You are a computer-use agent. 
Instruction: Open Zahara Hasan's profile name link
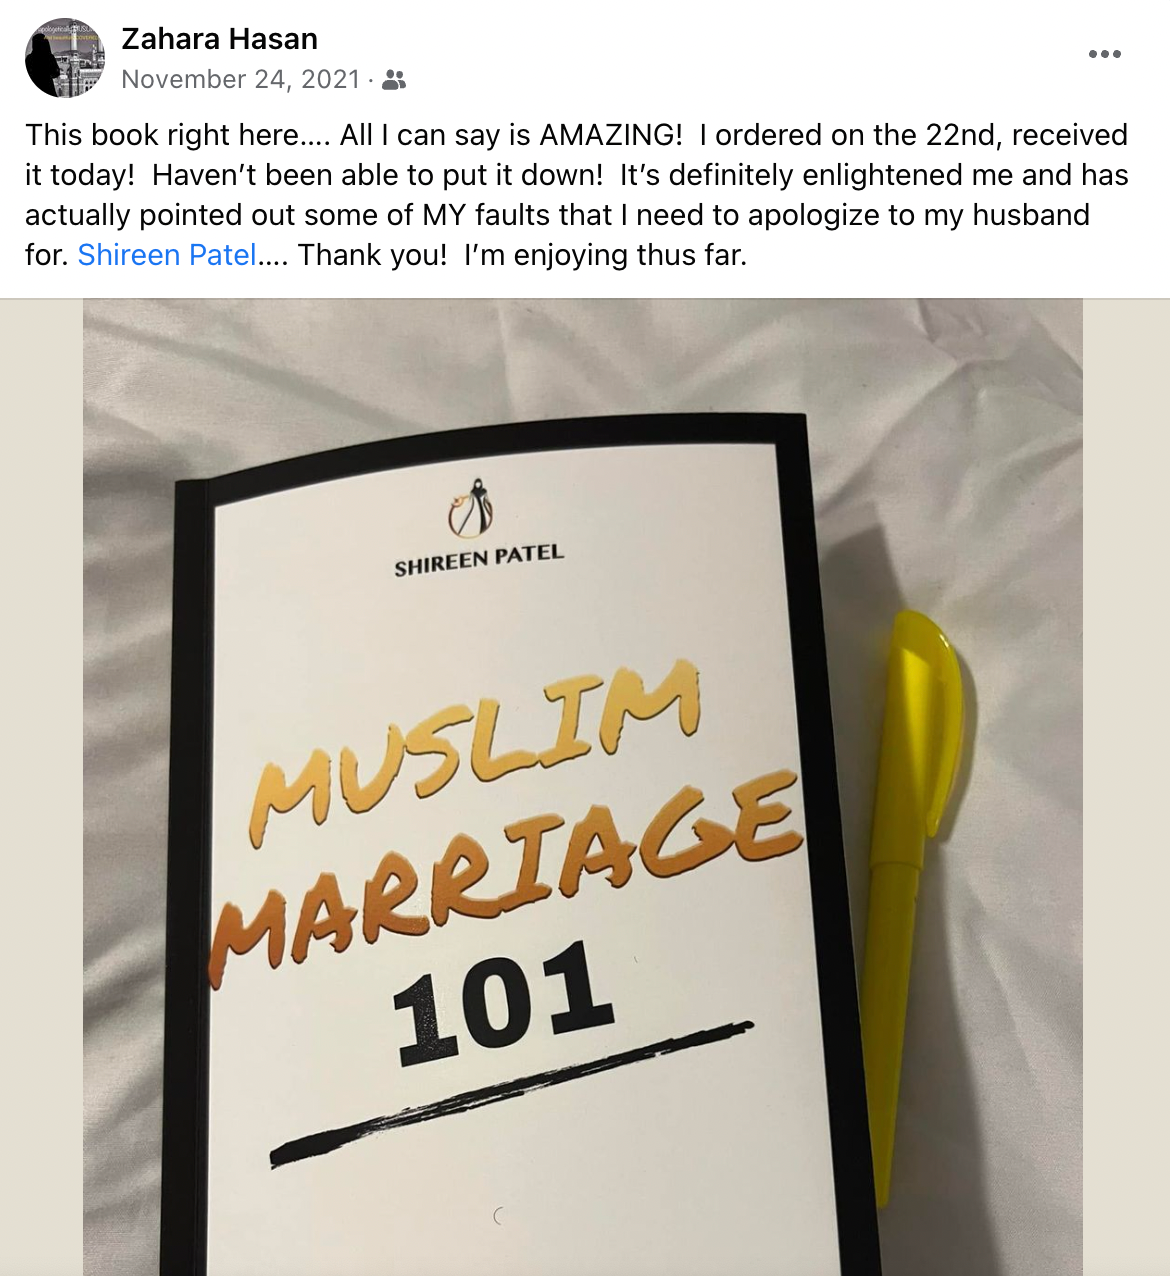pos(219,39)
